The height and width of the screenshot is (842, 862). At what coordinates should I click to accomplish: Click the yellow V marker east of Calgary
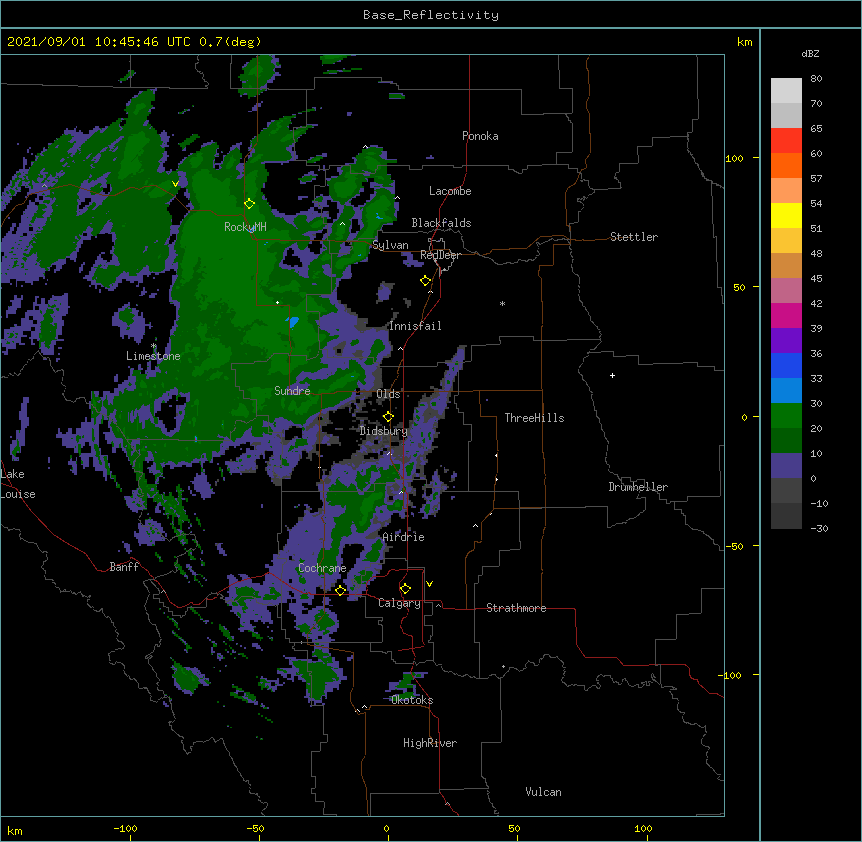(x=429, y=584)
